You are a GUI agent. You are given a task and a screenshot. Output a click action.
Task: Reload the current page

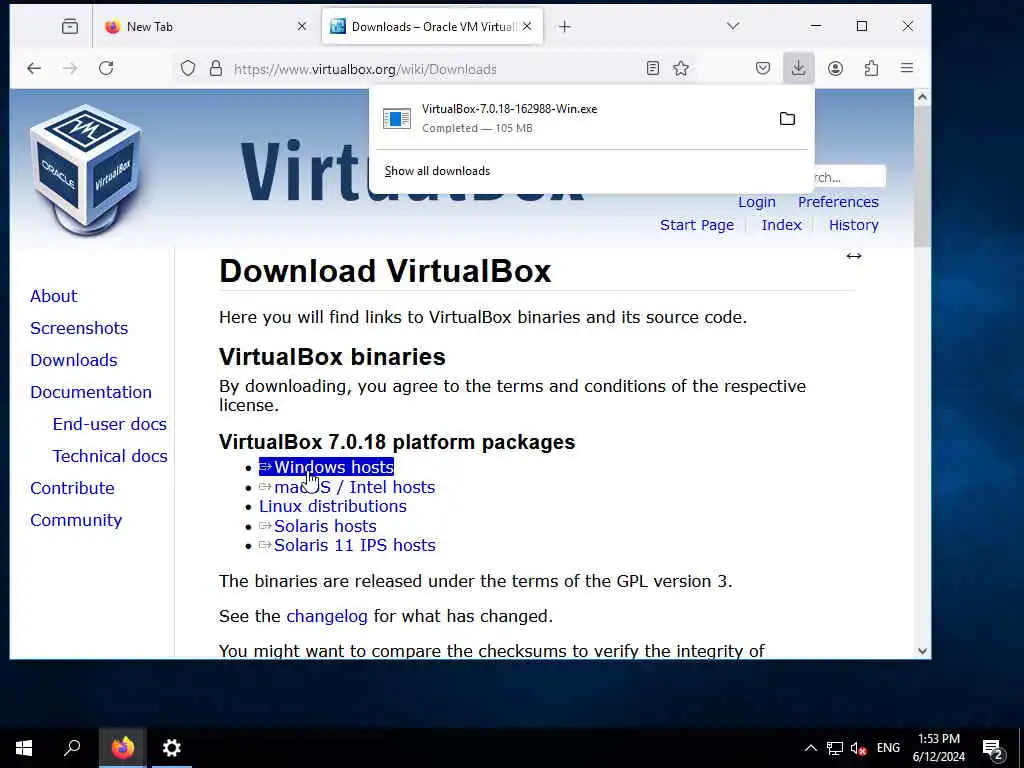(x=106, y=69)
